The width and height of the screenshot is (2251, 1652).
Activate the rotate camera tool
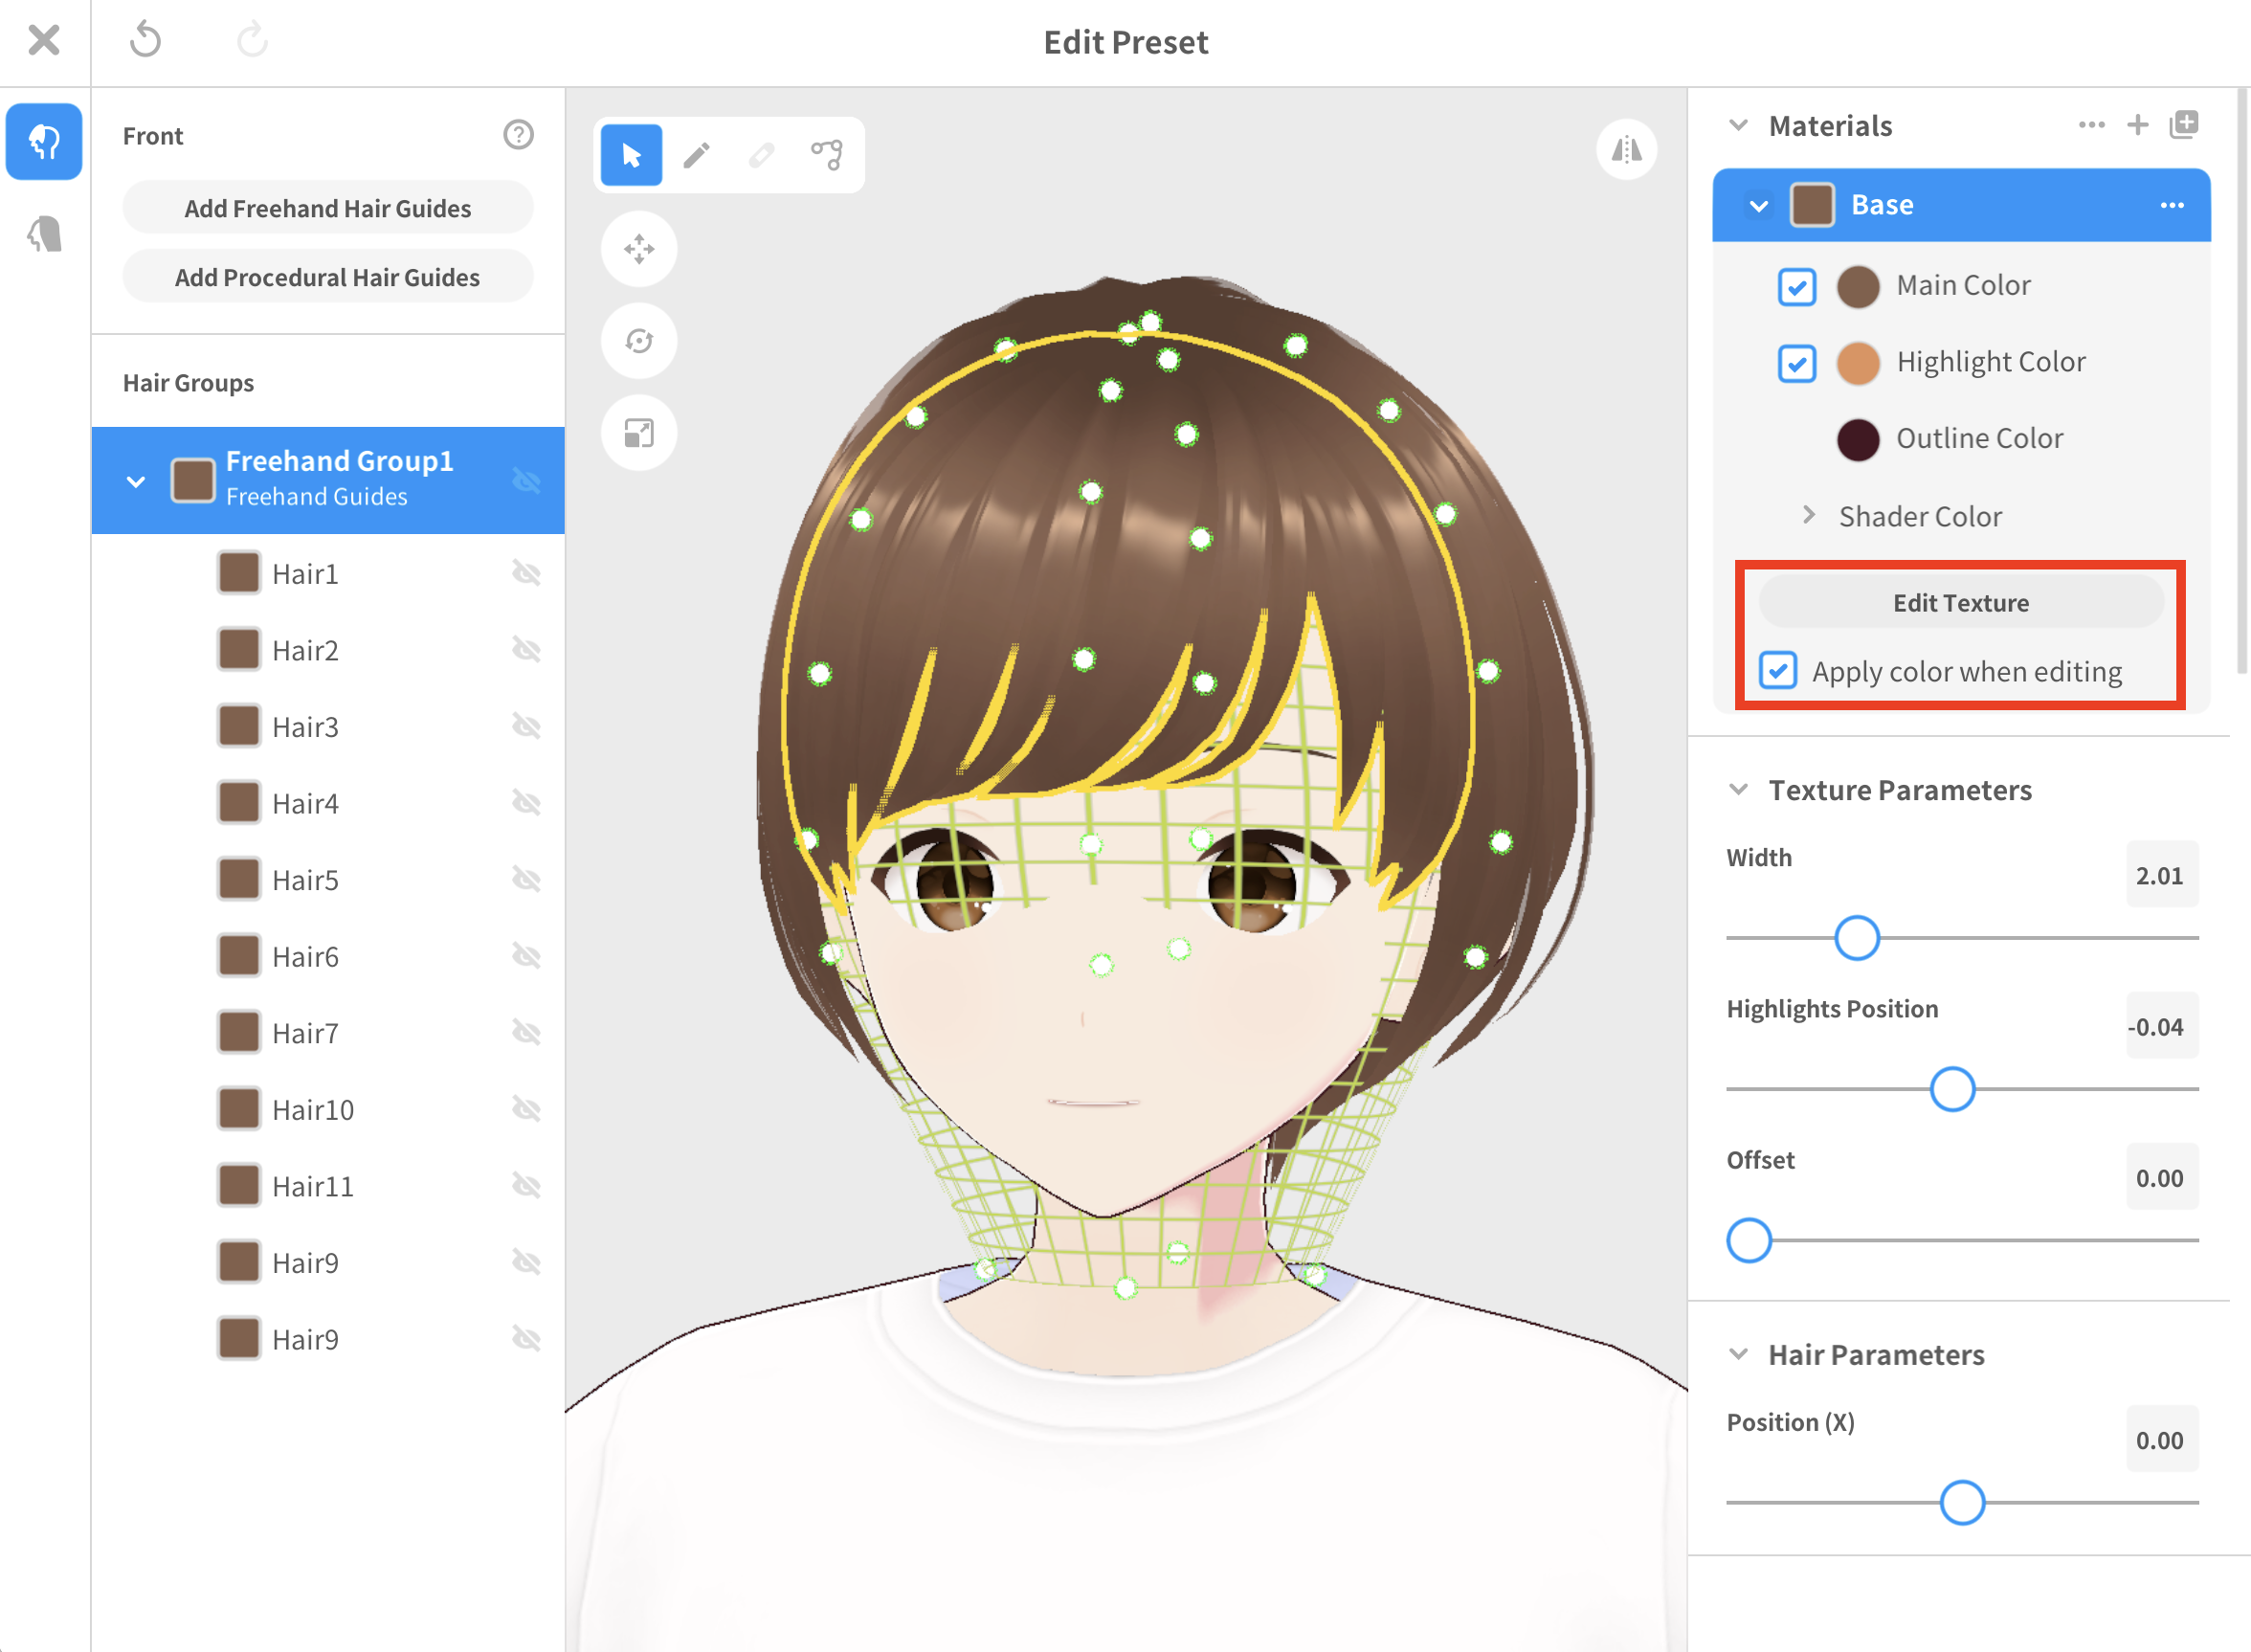point(639,341)
